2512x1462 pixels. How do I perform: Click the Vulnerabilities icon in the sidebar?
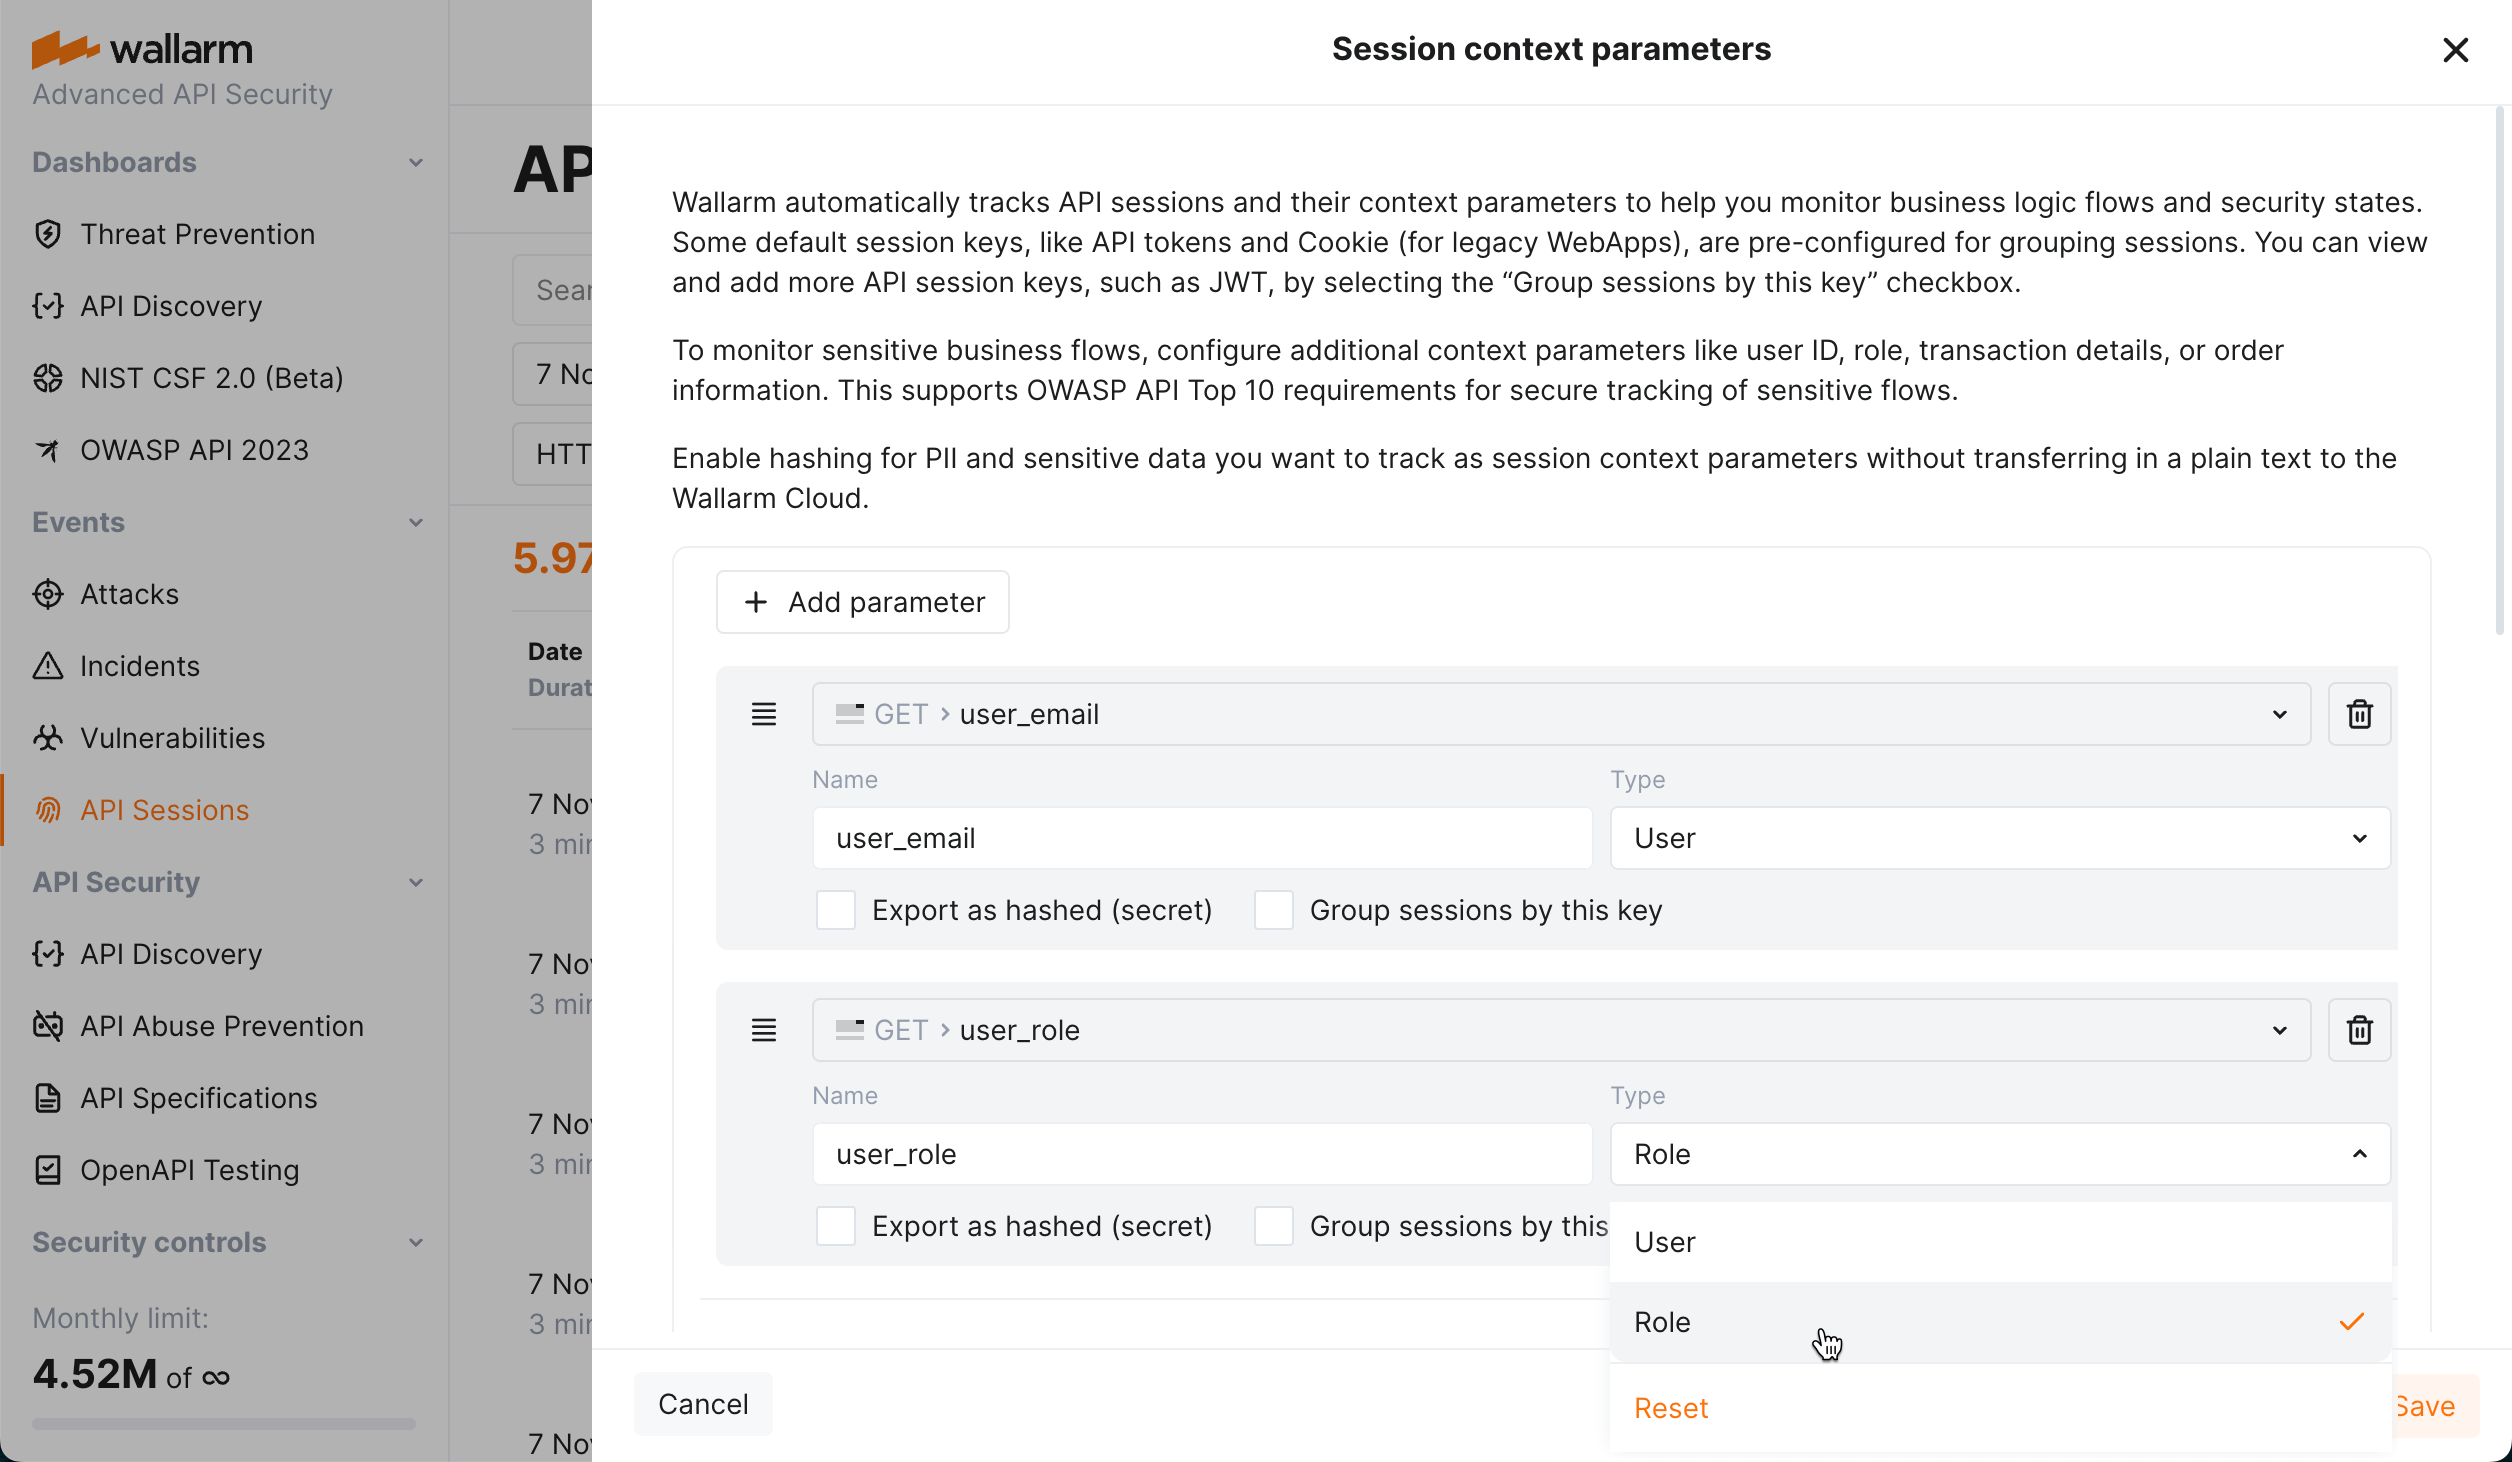click(x=48, y=738)
